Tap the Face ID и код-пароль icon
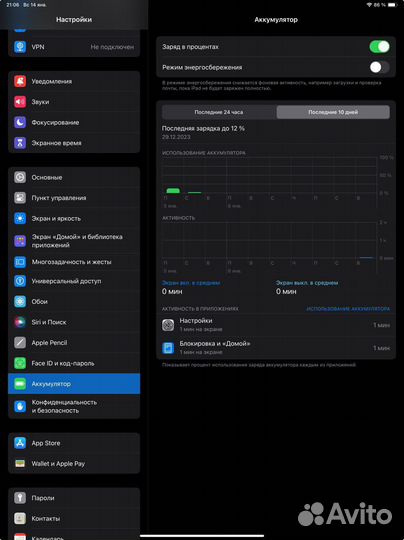 [20, 363]
